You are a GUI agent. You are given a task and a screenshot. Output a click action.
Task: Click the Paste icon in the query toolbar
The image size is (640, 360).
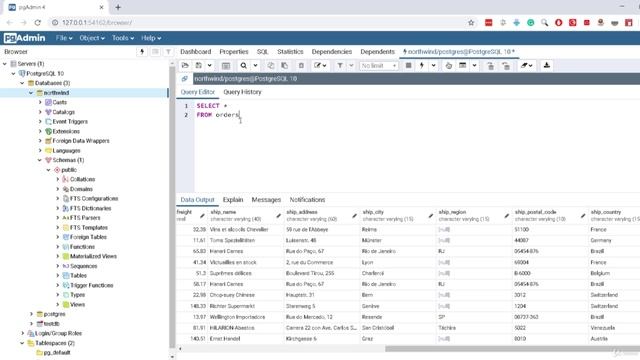point(284,65)
